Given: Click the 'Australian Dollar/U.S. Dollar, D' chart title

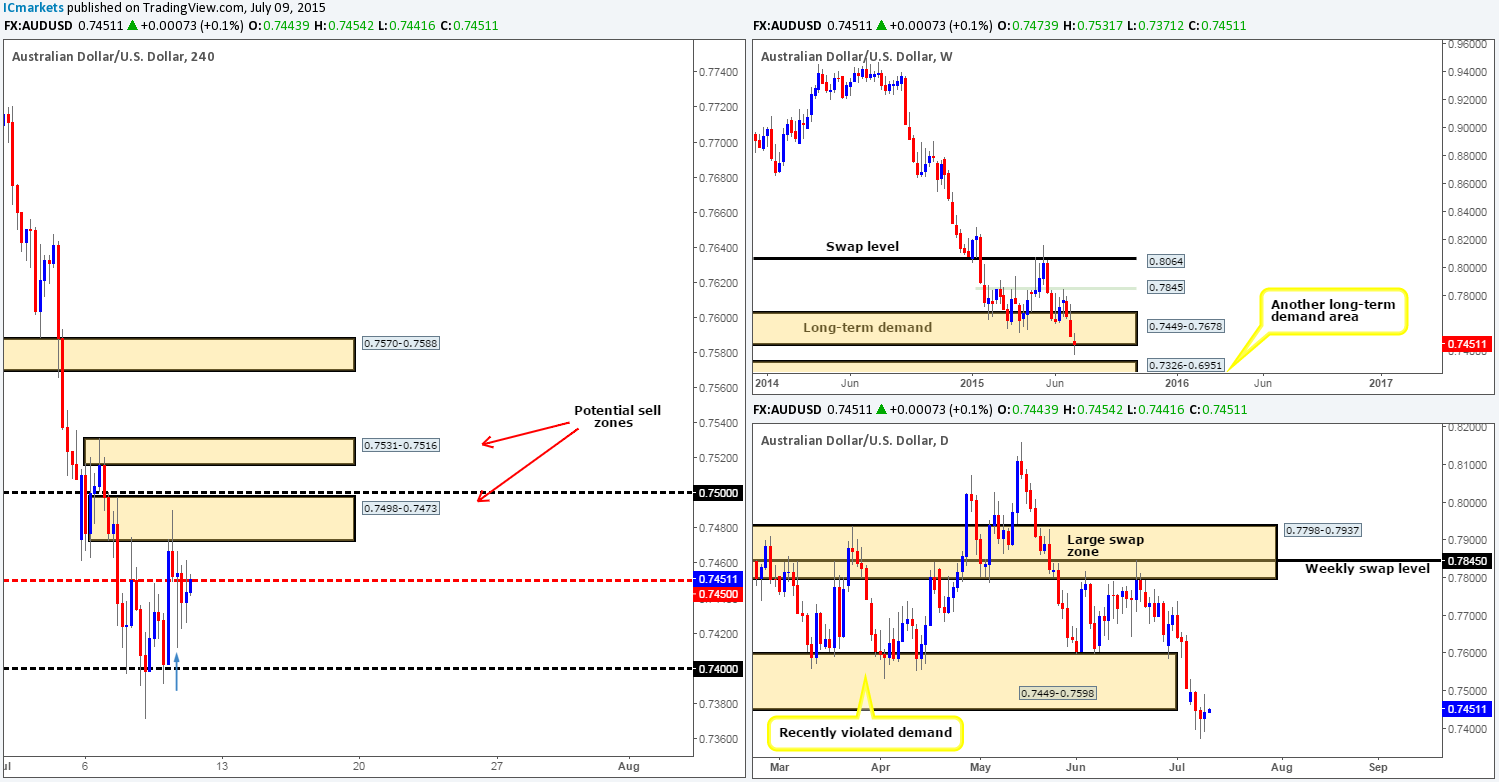Looking at the screenshot, I should click(856, 441).
